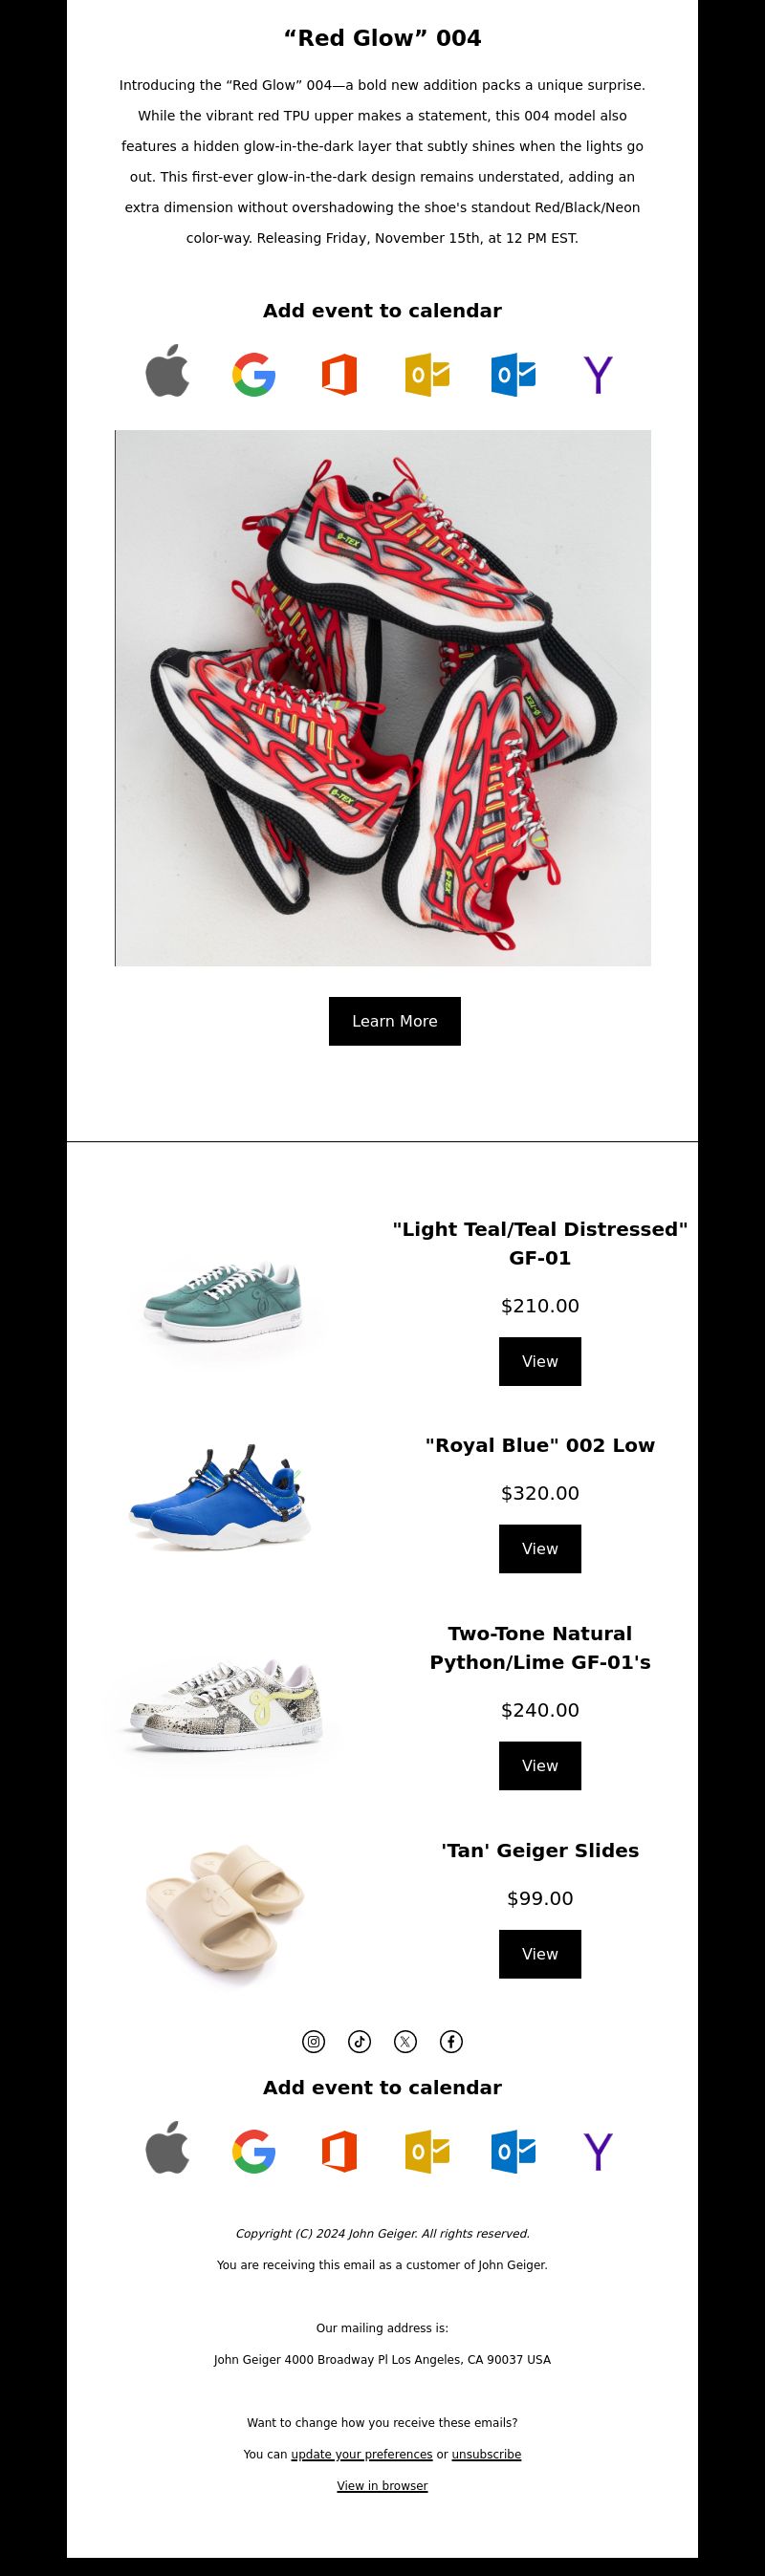765x2576 pixels.
Task: Open the Facebook social icon
Action: tap(451, 2041)
